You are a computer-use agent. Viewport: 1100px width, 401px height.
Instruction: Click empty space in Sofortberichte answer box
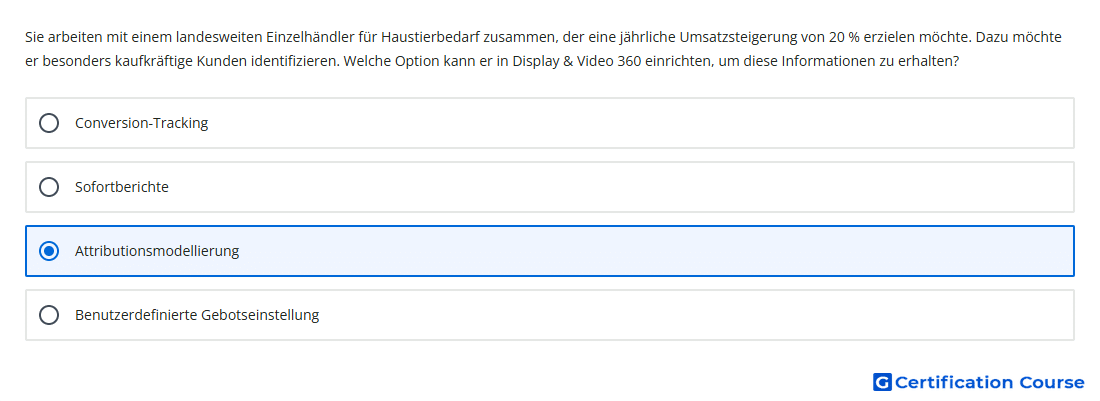click(631, 187)
